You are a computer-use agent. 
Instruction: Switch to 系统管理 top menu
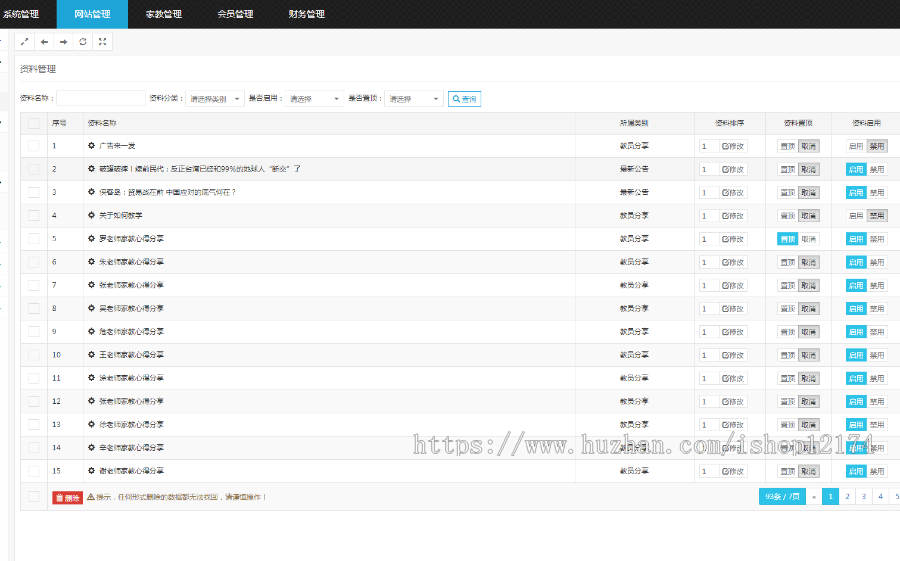(21, 14)
